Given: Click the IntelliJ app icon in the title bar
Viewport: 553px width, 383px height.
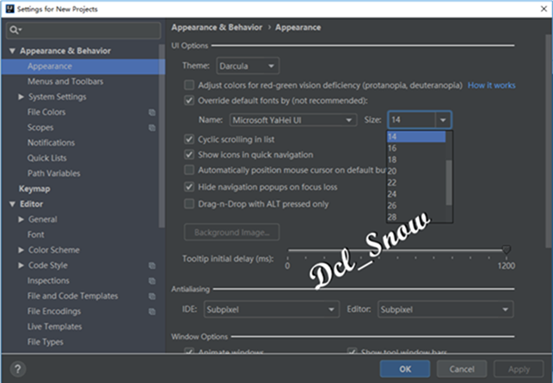Looking at the screenshot, I should pyautogui.click(x=10, y=9).
